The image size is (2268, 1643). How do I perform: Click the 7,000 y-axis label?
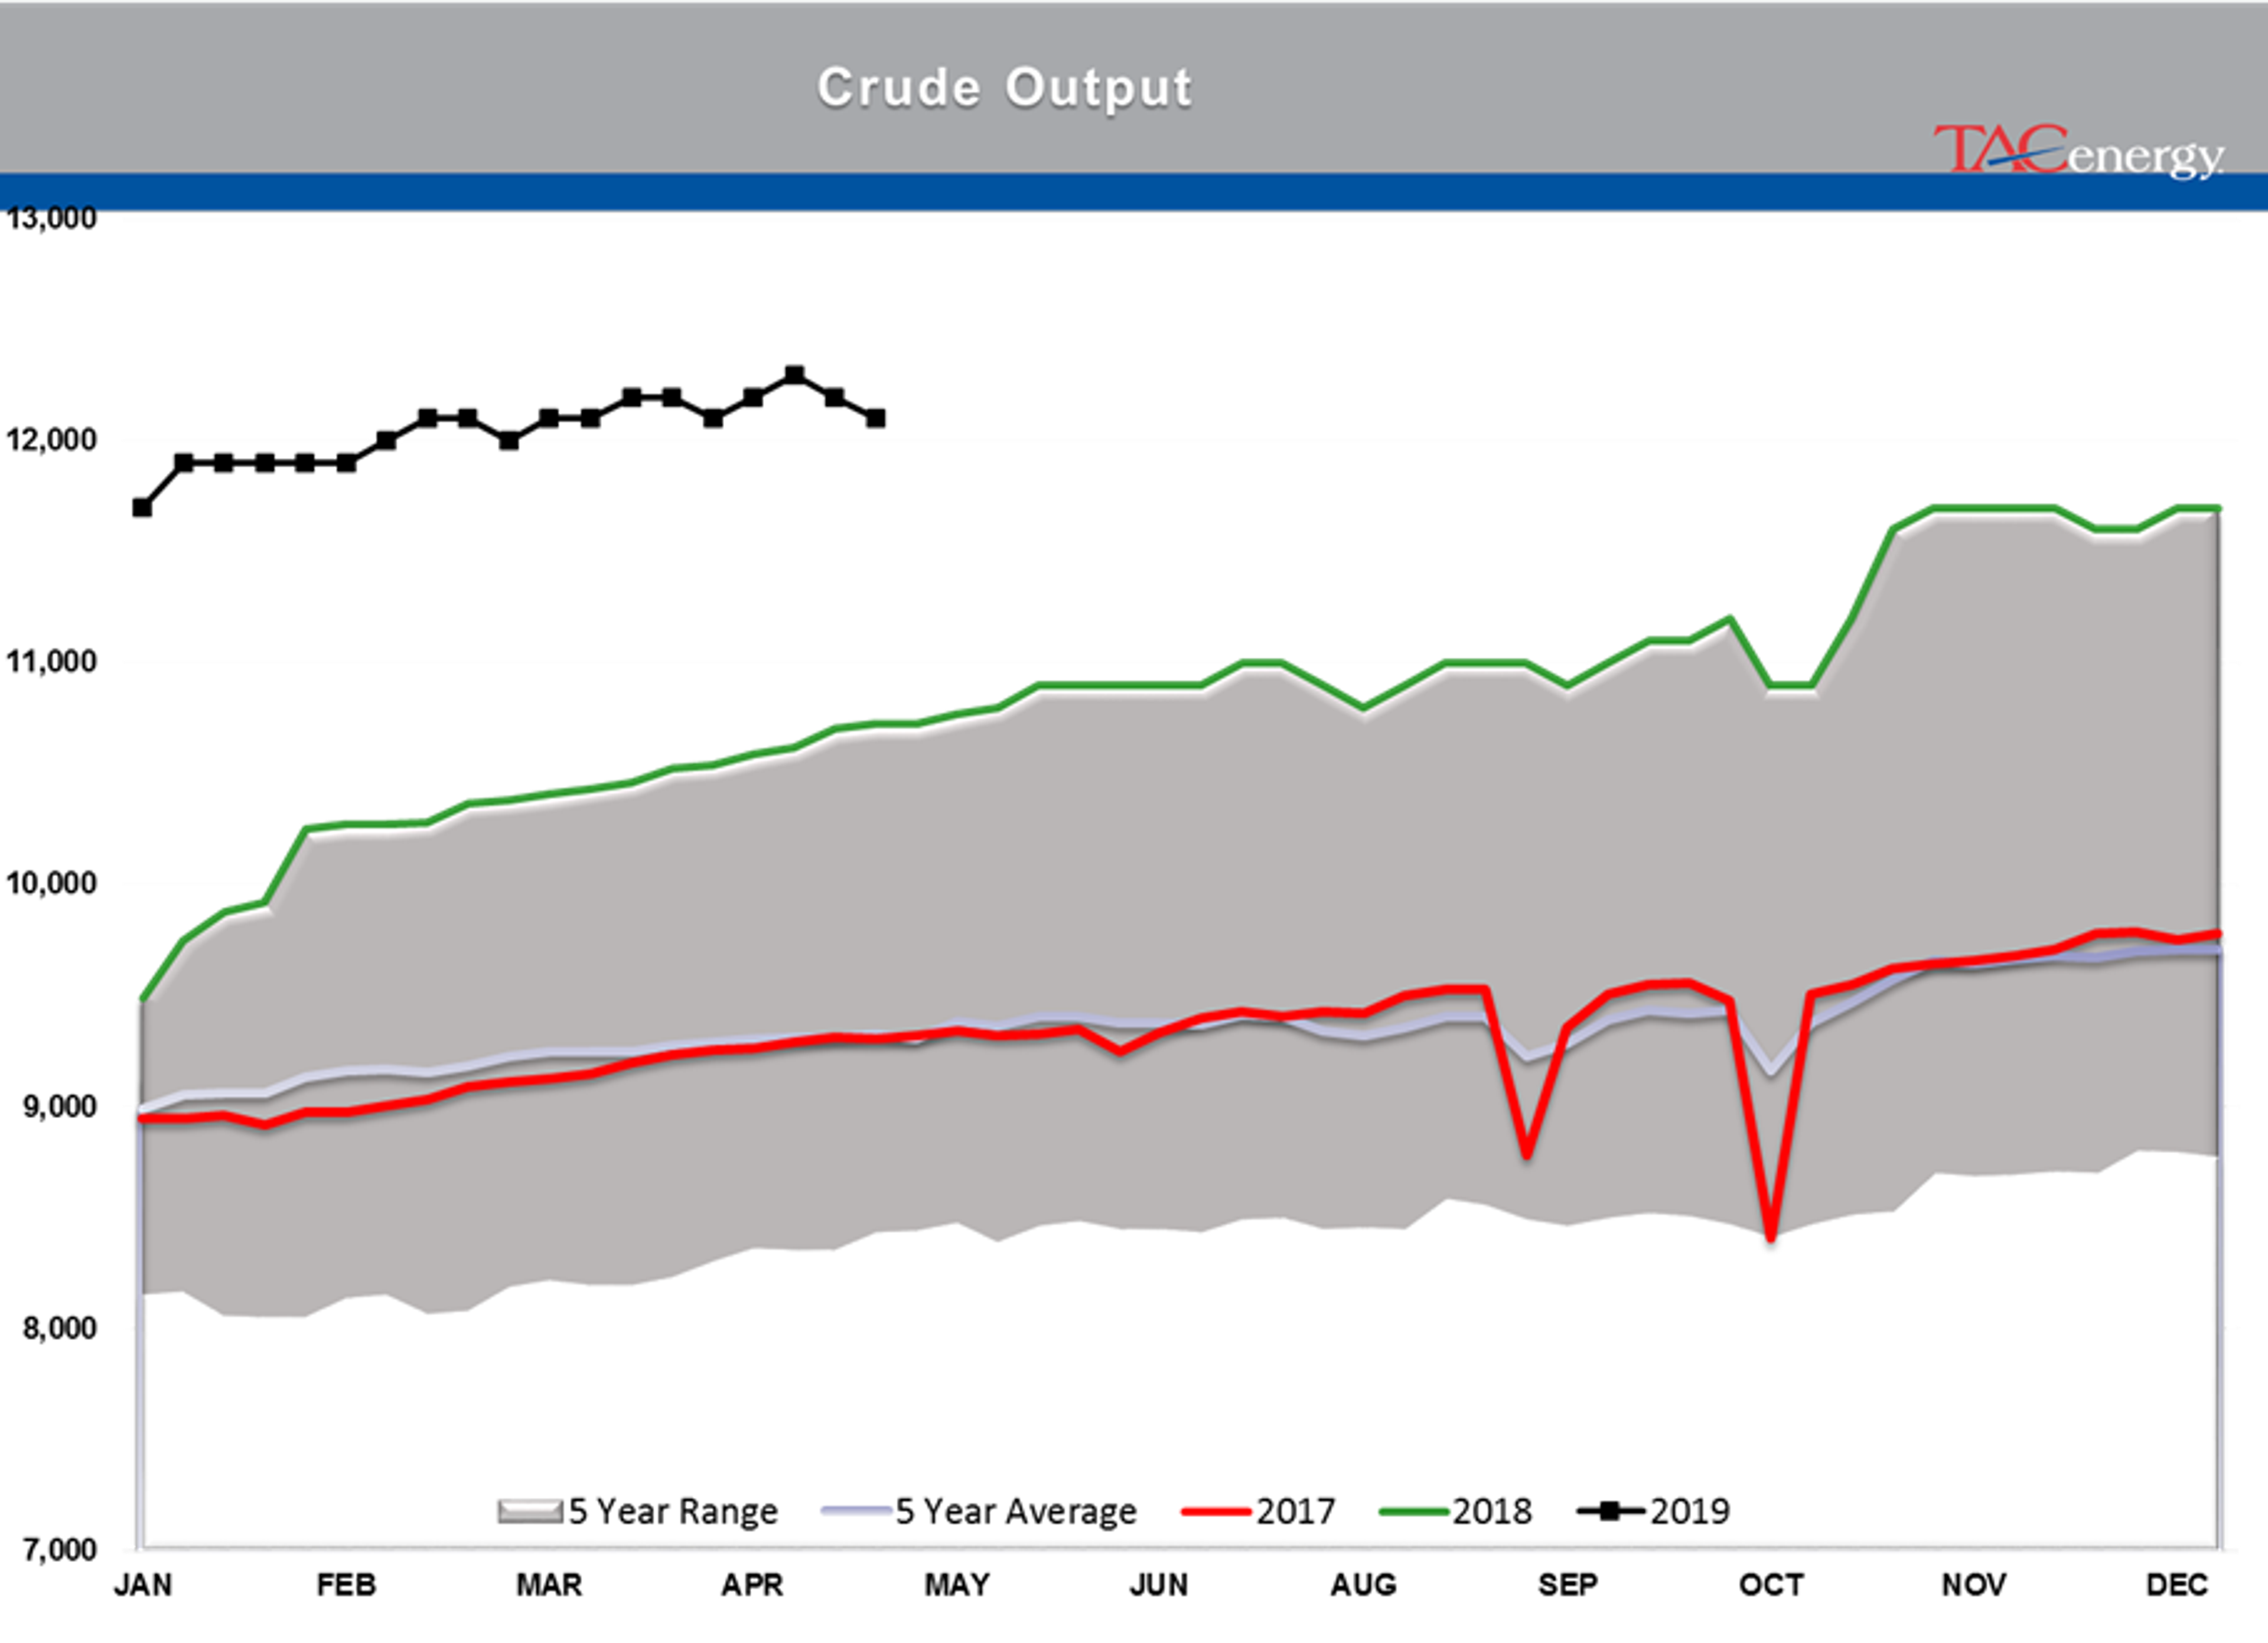[60, 1550]
